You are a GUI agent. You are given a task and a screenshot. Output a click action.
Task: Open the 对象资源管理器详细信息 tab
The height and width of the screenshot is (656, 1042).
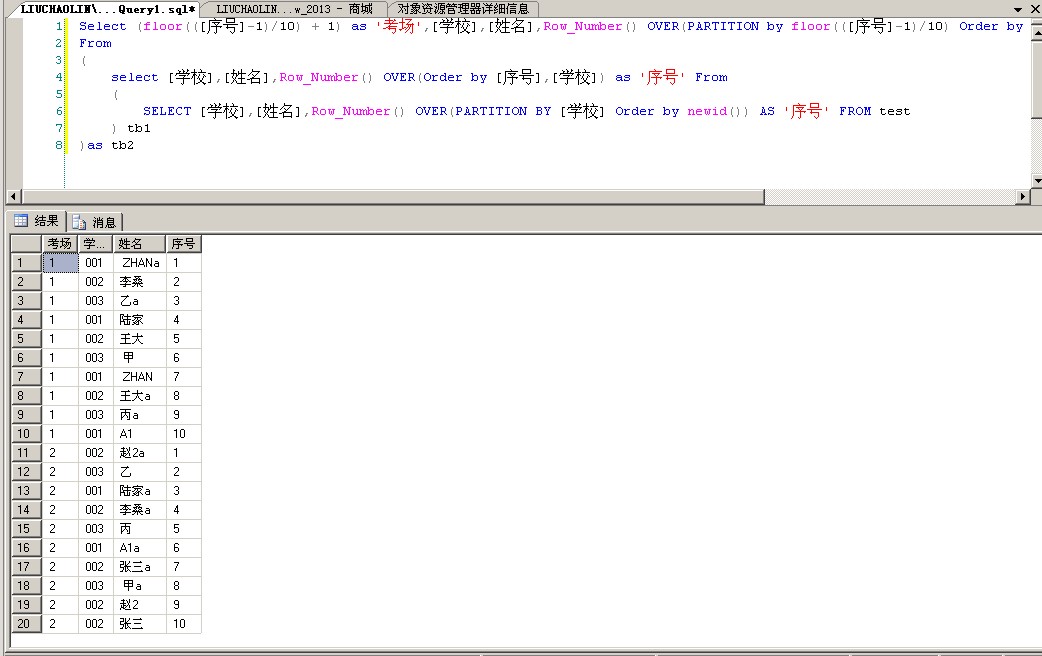point(463,9)
